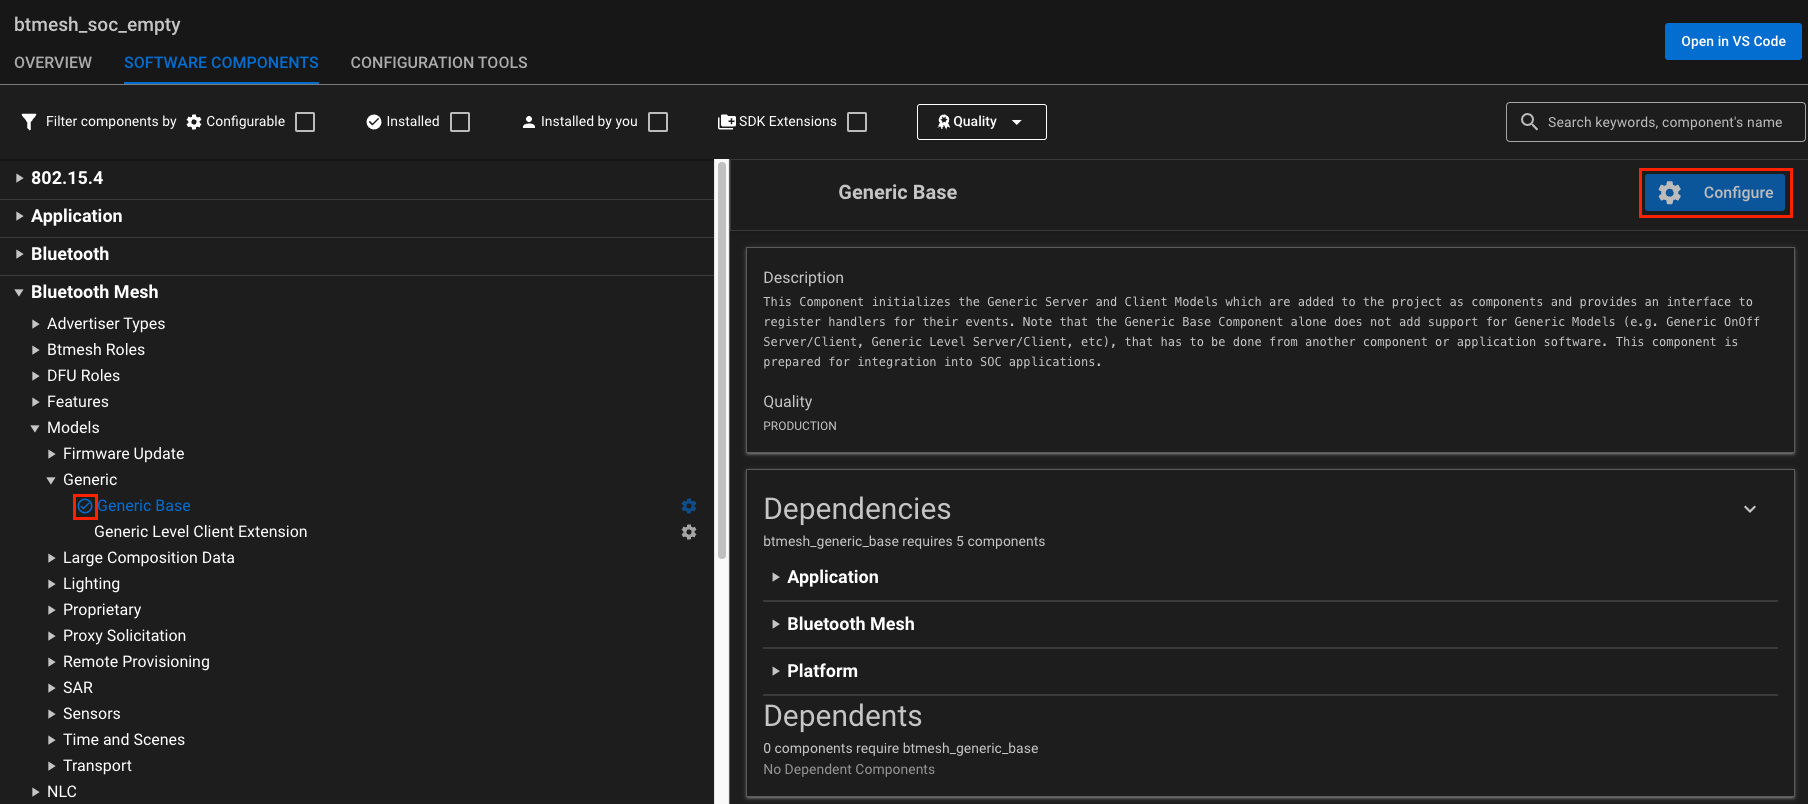Click the Installed by you person icon

pyautogui.click(x=529, y=122)
